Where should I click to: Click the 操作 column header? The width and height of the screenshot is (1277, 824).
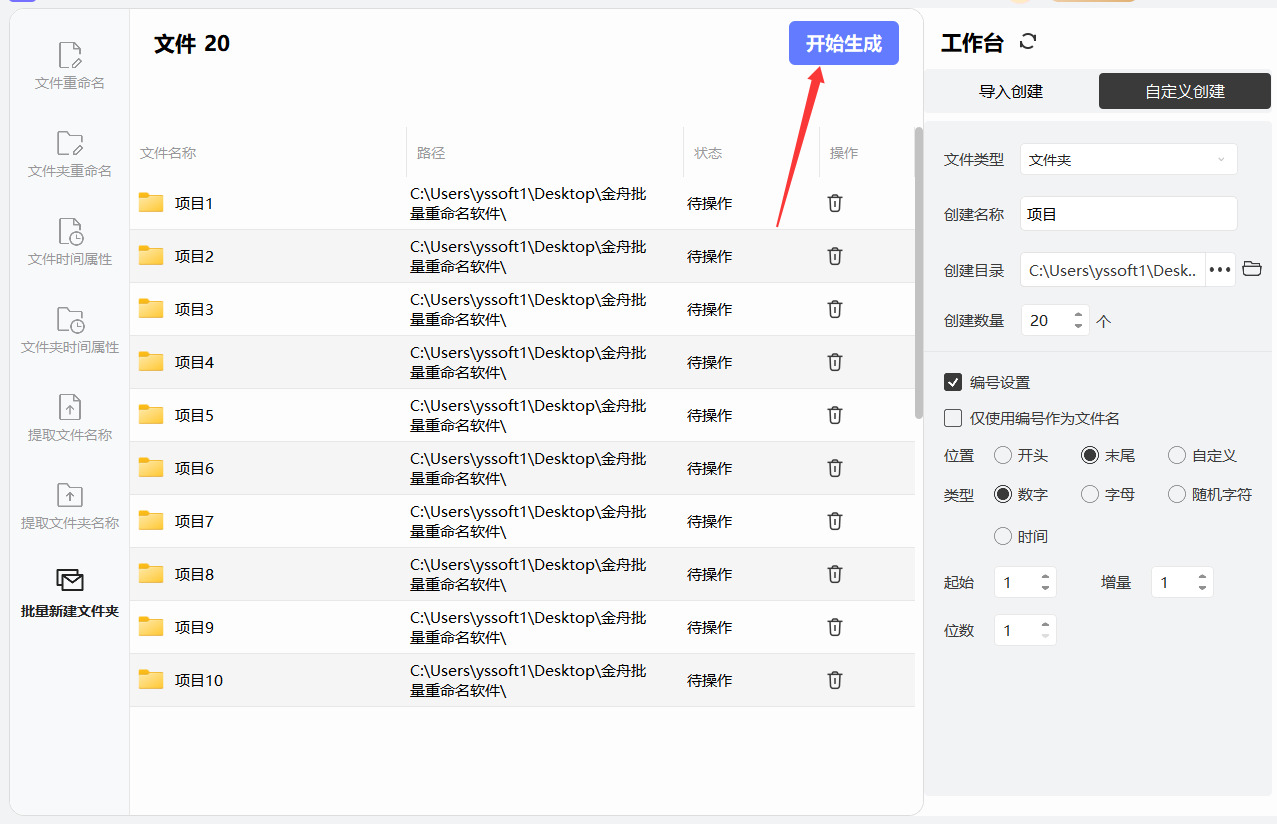(844, 153)
